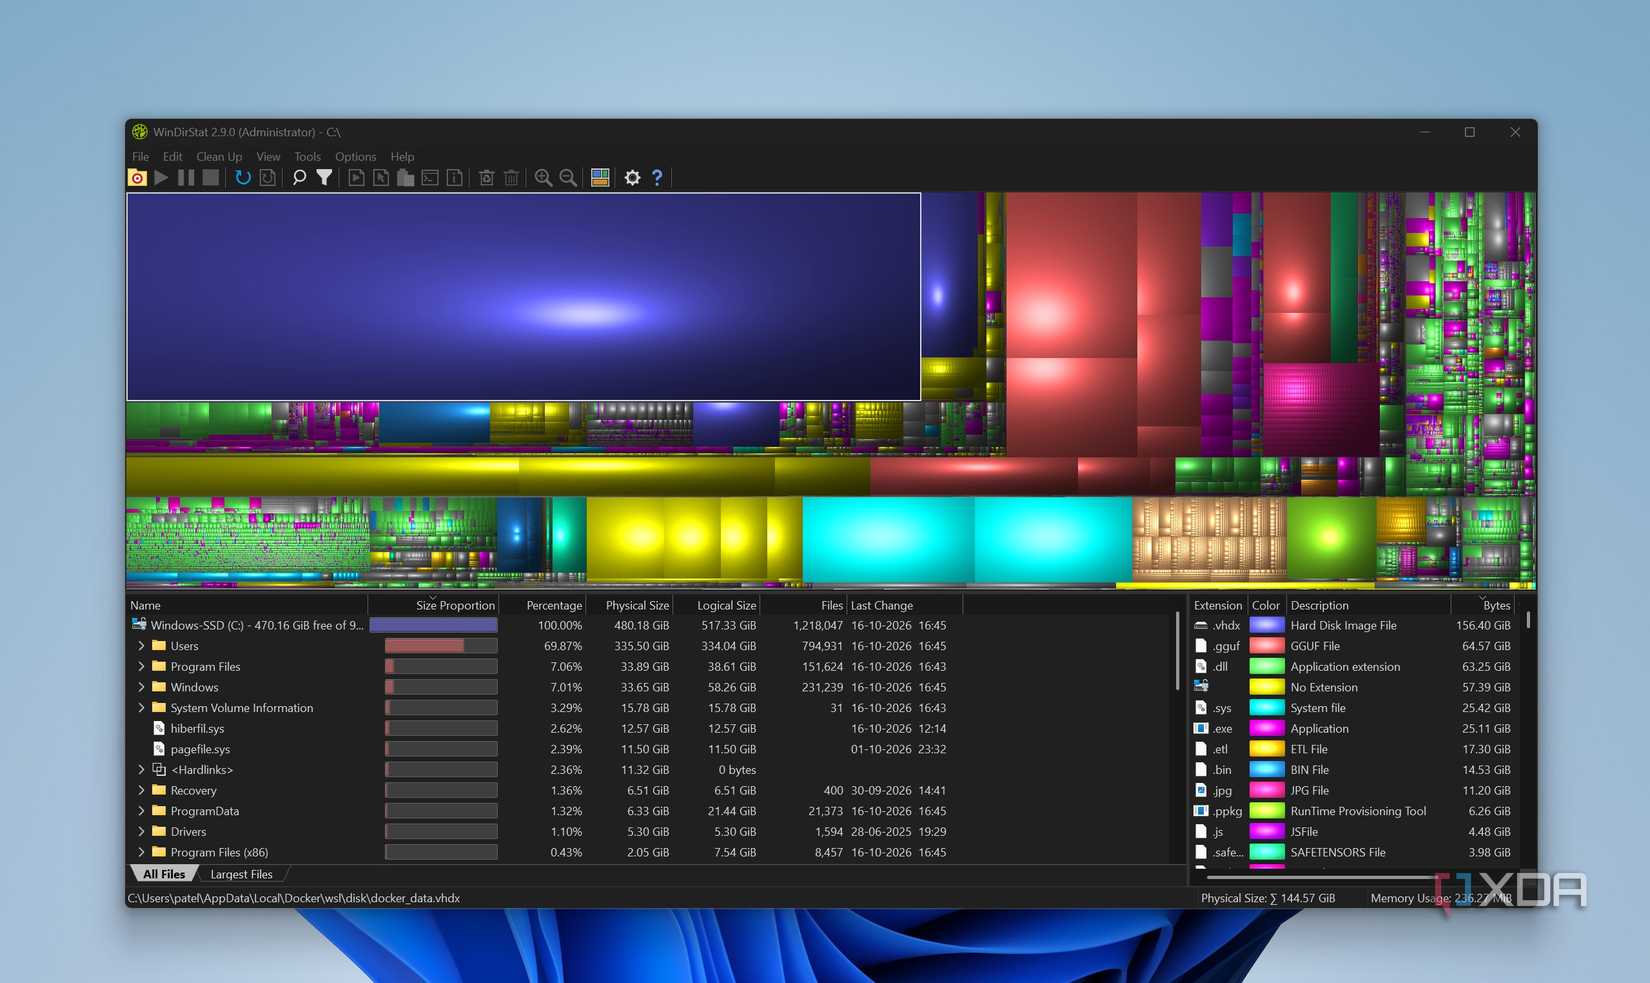The image size is (1650, 983).
Task: Expand the ProgramData folder
Action: pos(141,811)
